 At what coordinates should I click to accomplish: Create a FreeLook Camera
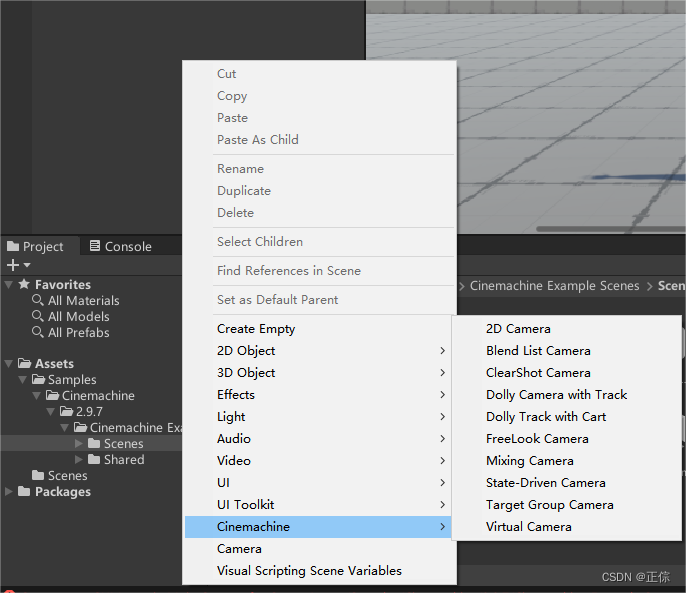point(567,439)
